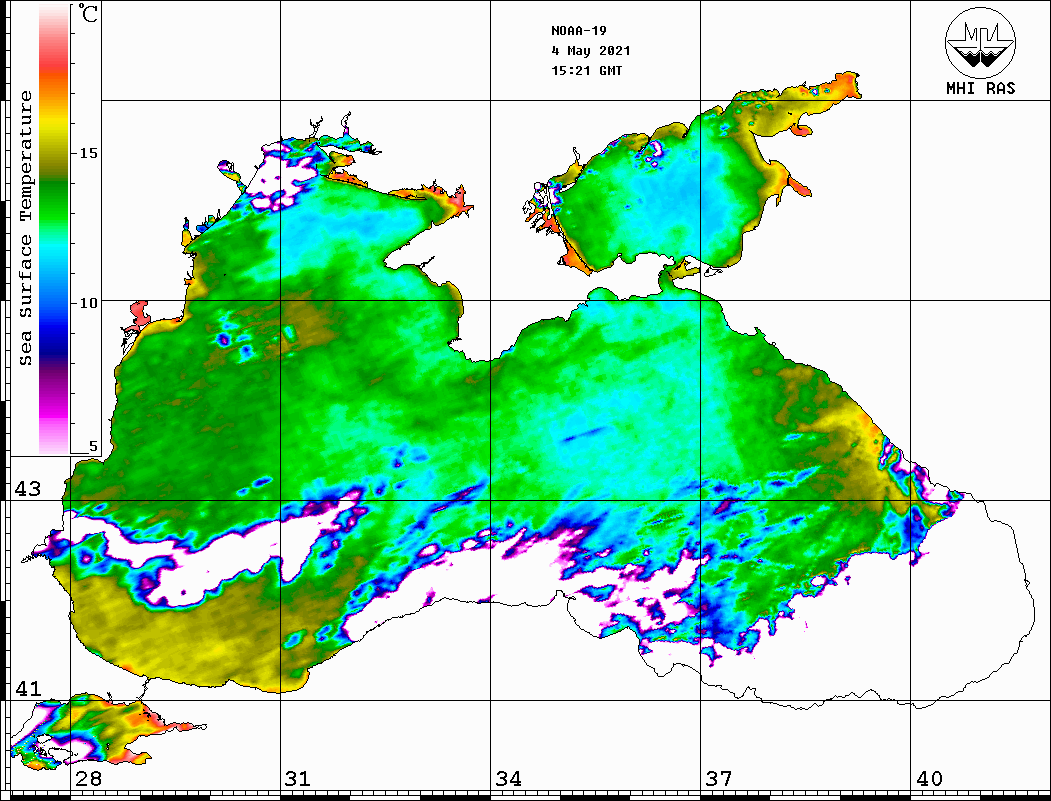The image size is (1051, 801).
Task: Click the 'MHI RAS' caption text
Action: [x=980, y=88]
